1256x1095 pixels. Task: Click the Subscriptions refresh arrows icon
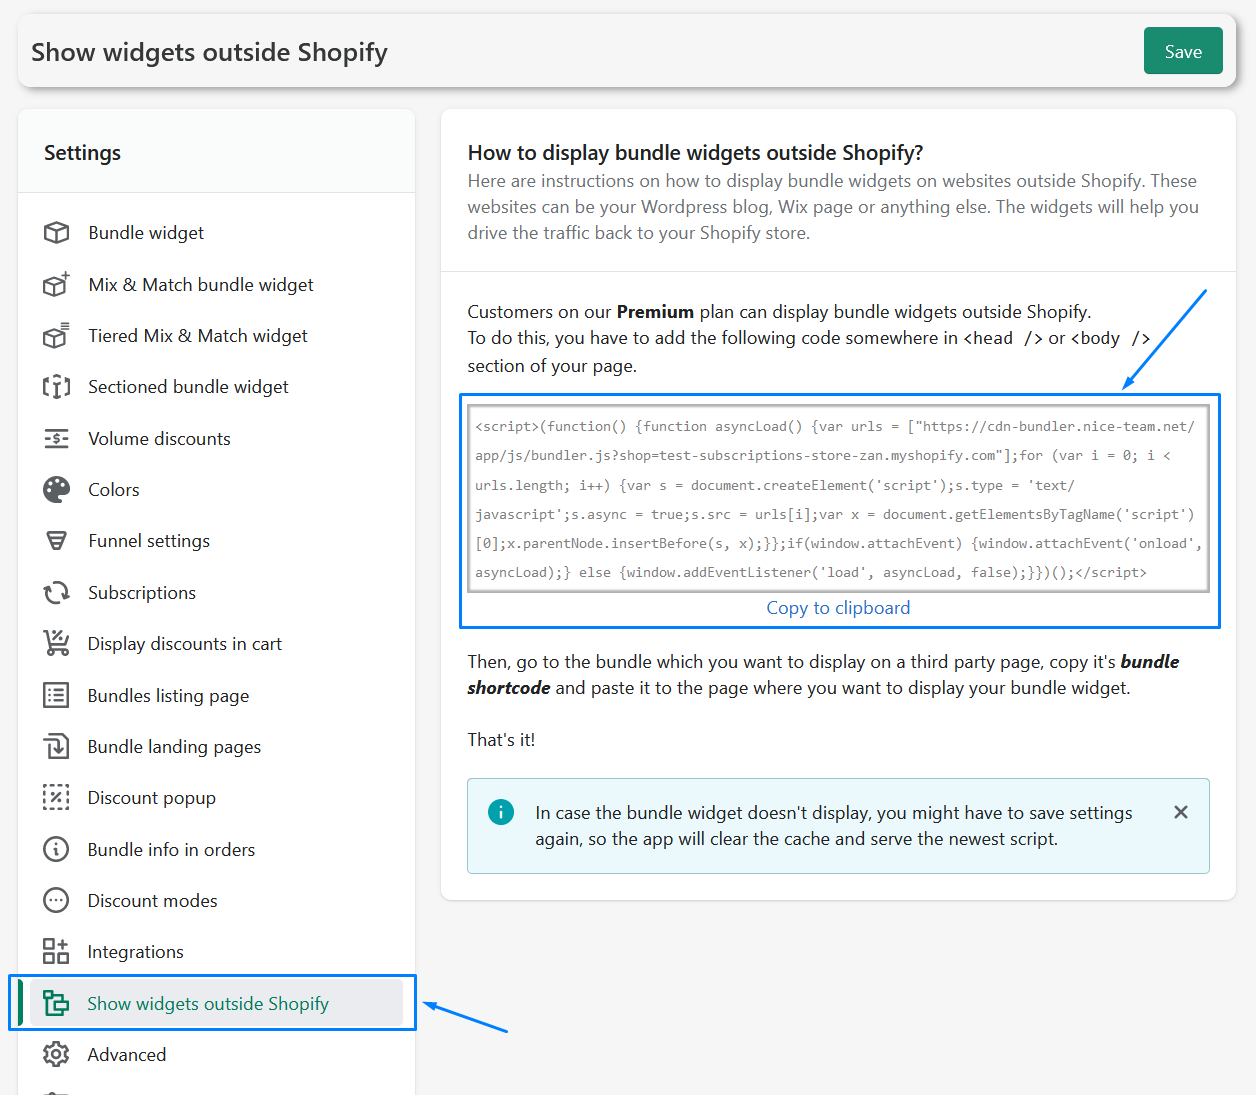pos(56,593)
